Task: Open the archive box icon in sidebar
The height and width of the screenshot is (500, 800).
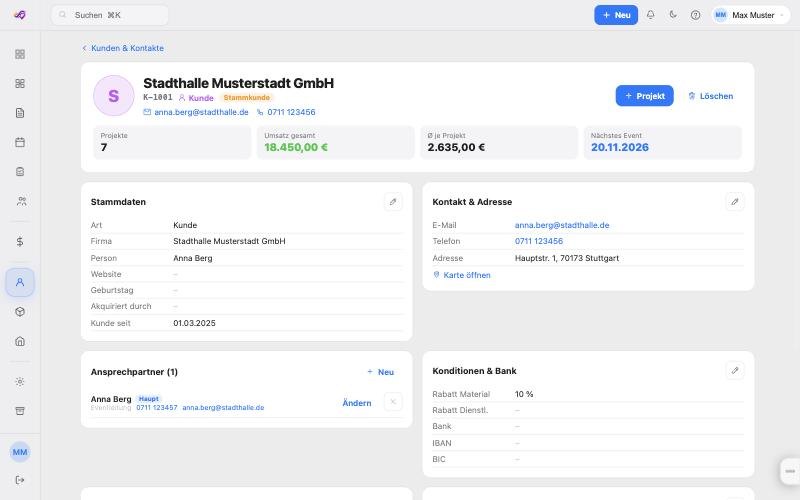Action: [x=20, y=411]
